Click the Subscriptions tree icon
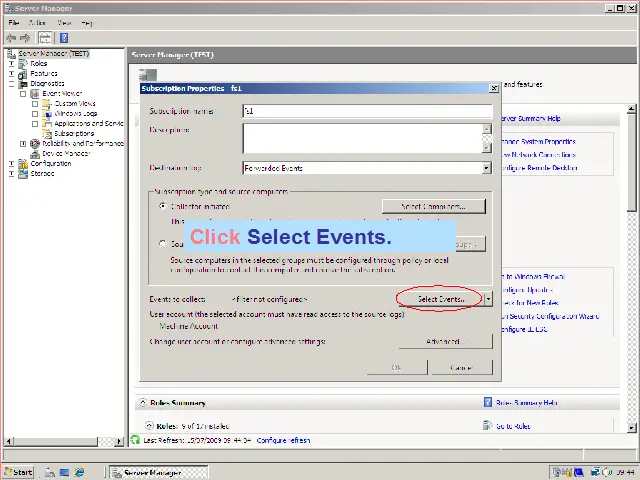This screenshot has width=640, height=480. [47, 134]
